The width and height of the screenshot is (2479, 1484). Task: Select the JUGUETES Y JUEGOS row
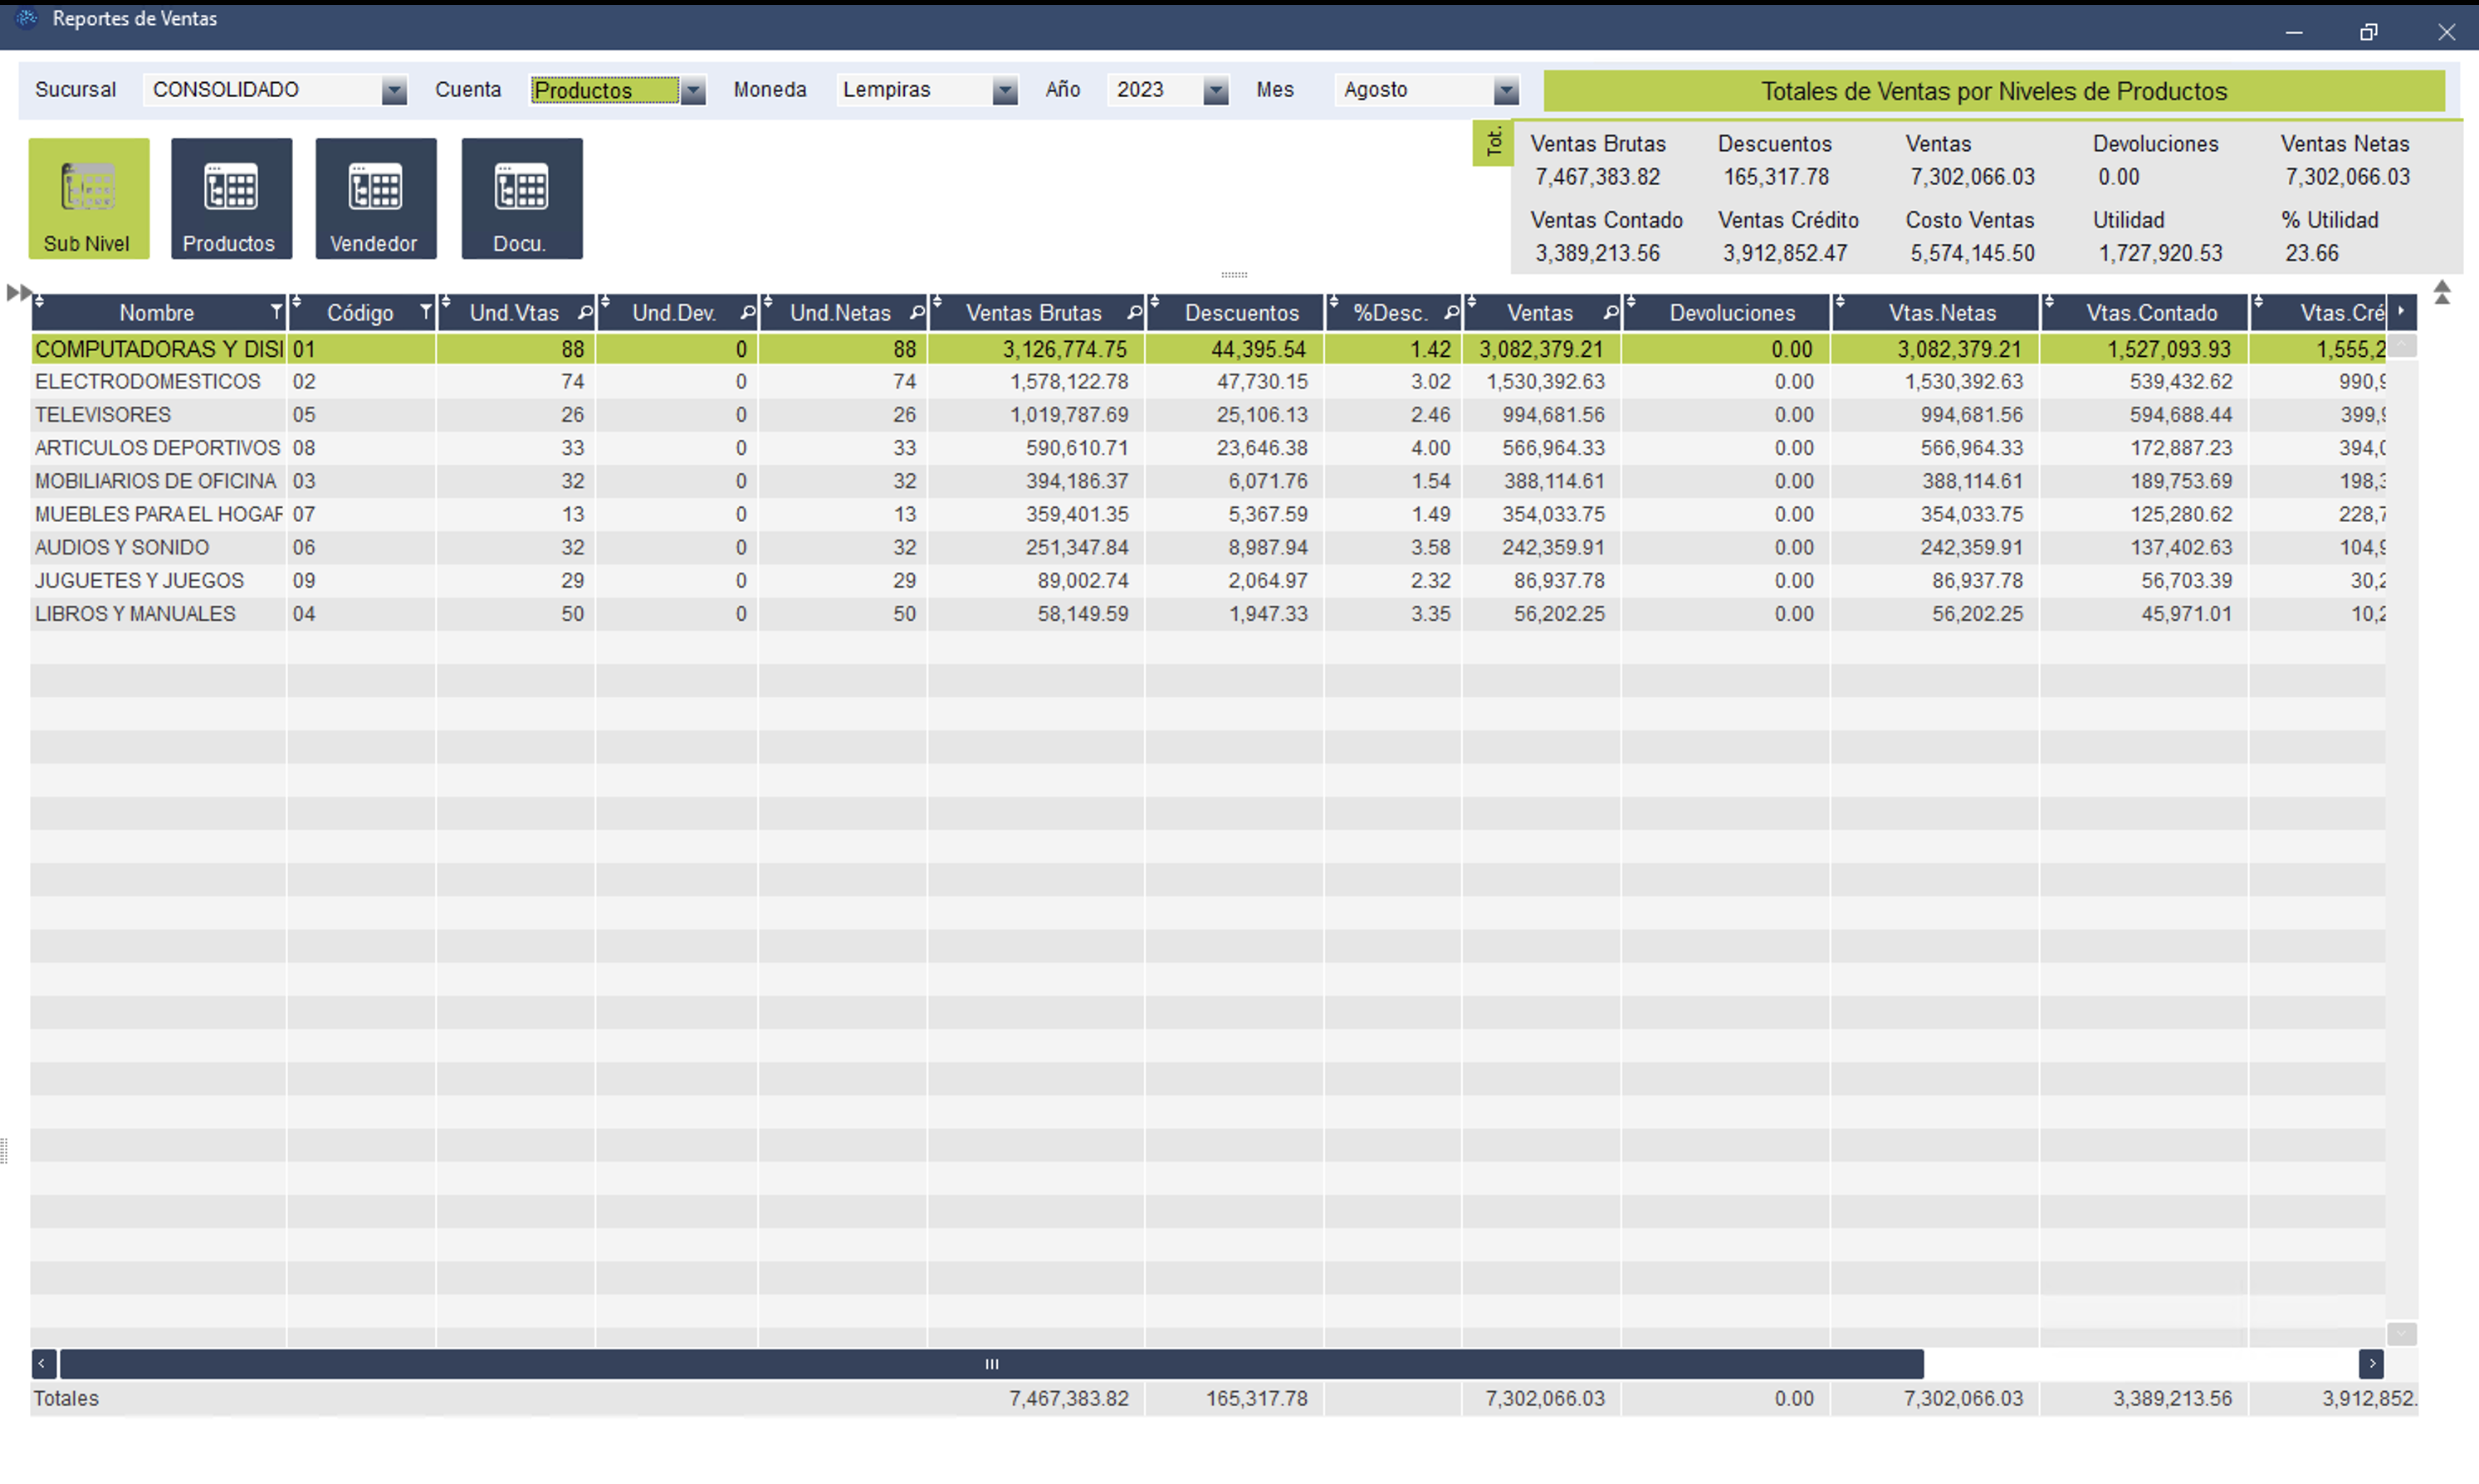(x=1208, y=580)
